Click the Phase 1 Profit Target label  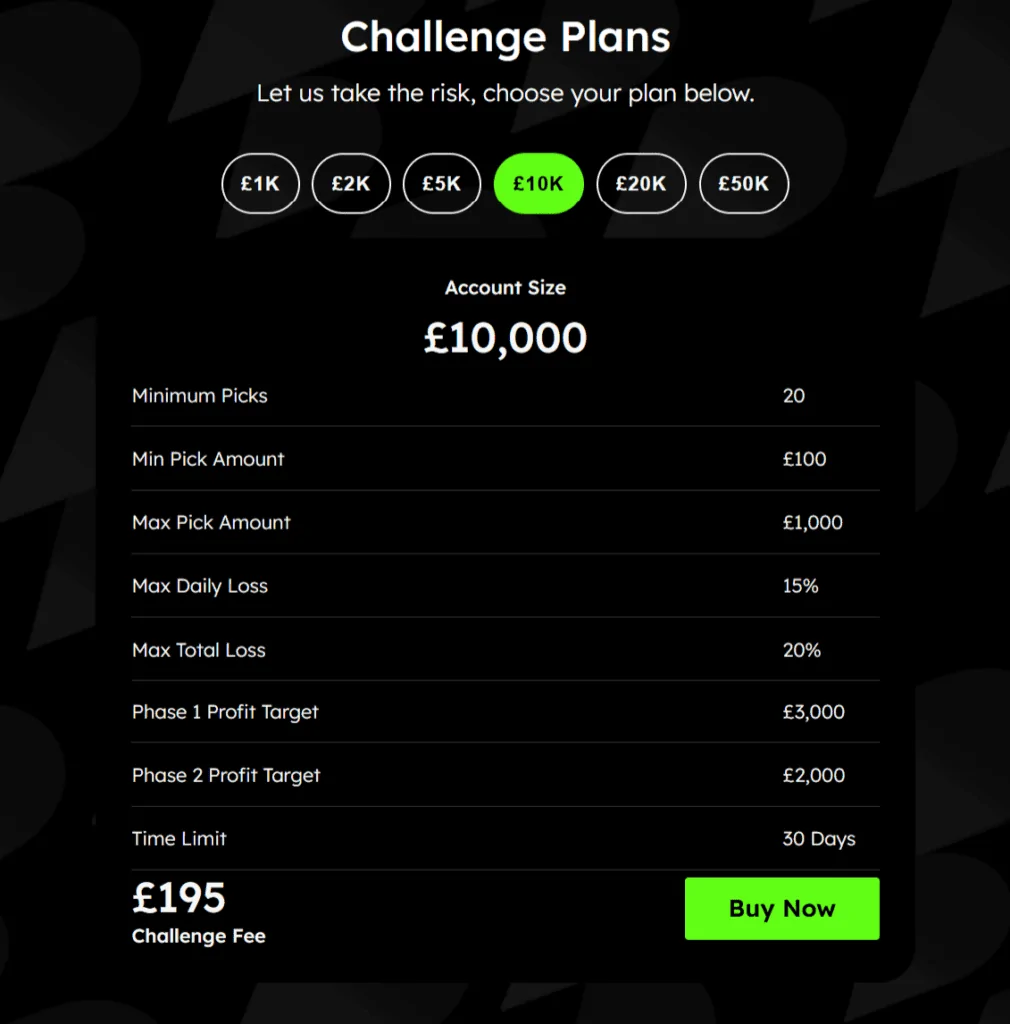[x=225, y=712]
